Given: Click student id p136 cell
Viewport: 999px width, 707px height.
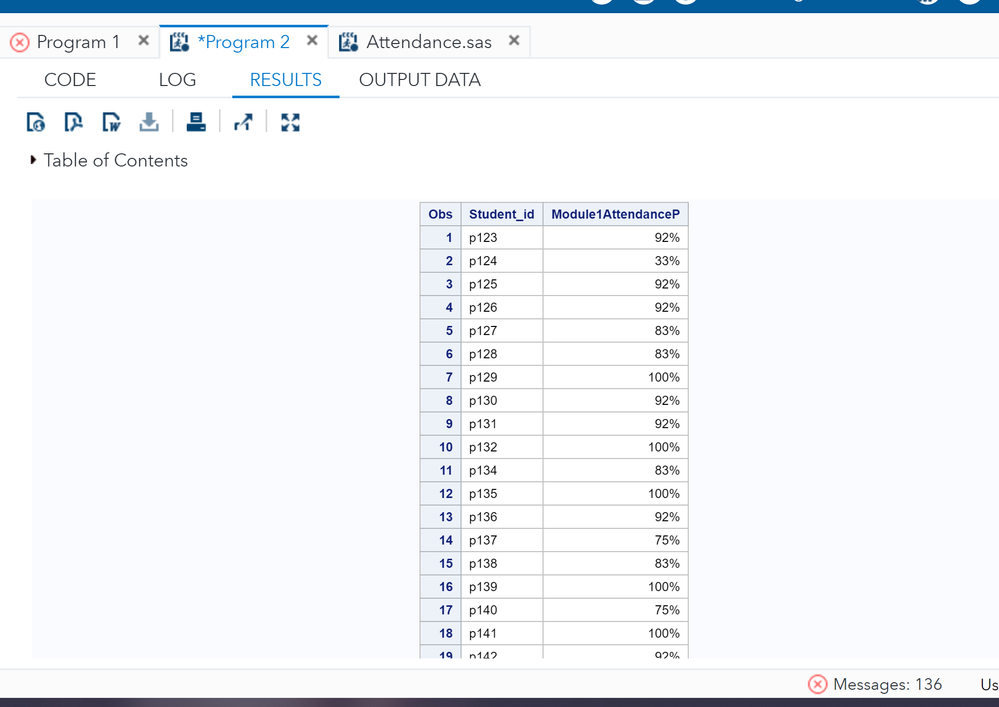Looking at the screenshot, I should pos(501,517).
